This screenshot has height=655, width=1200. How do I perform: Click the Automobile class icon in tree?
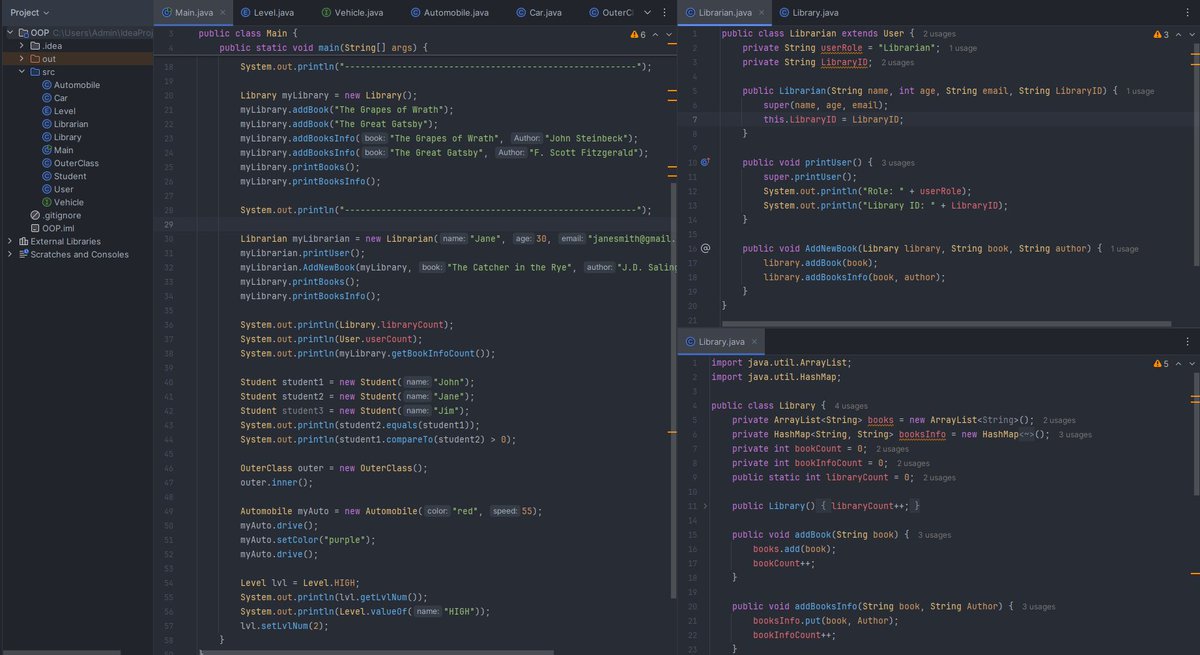click(x=46, y=85)
